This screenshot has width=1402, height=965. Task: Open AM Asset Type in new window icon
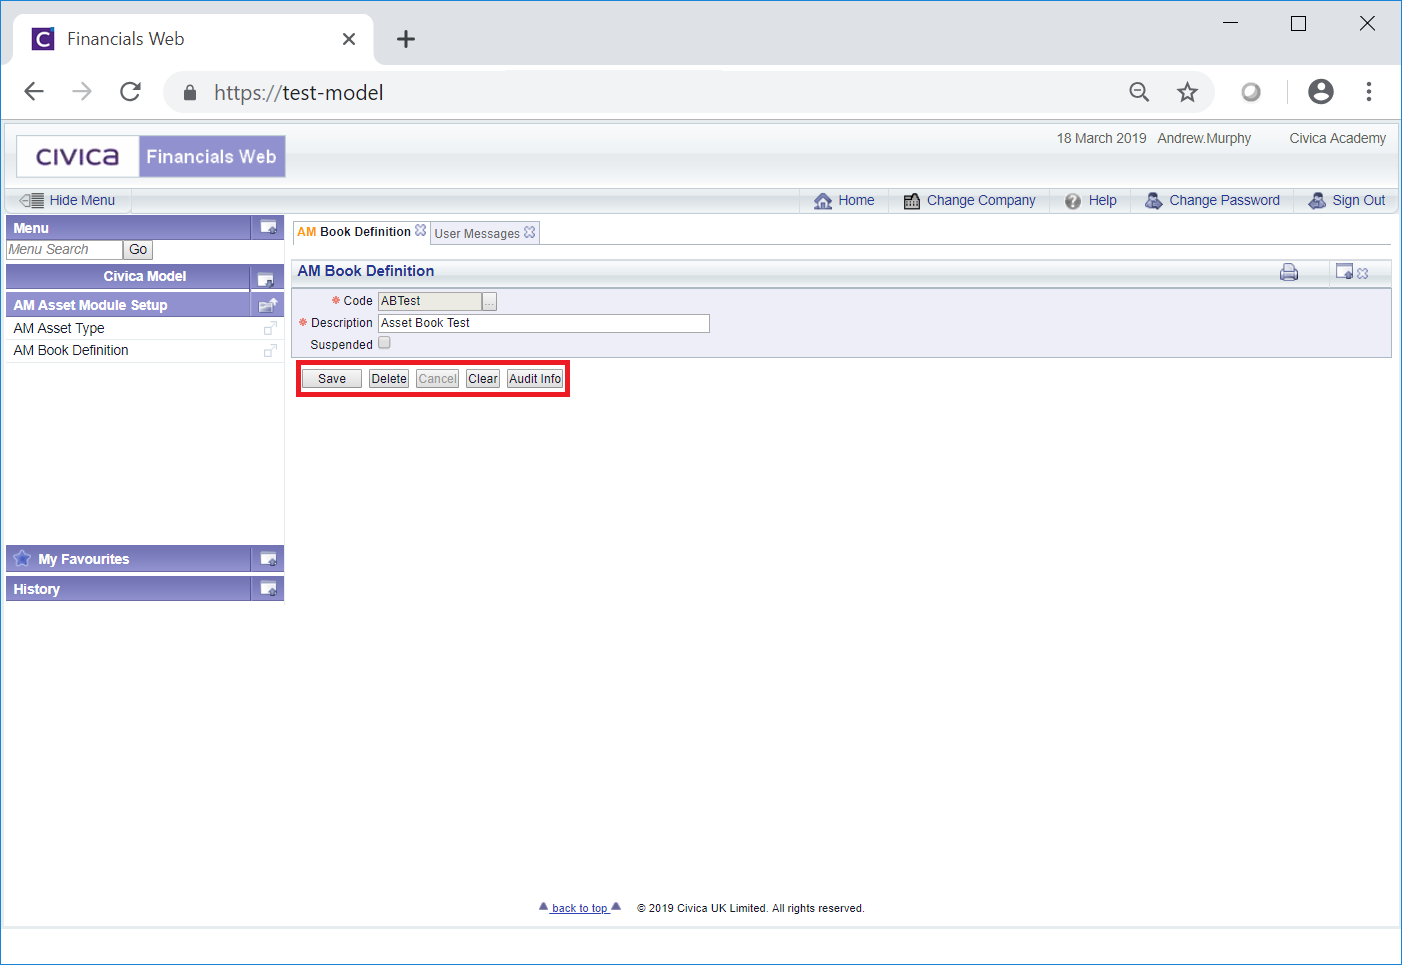pos(270,328)
